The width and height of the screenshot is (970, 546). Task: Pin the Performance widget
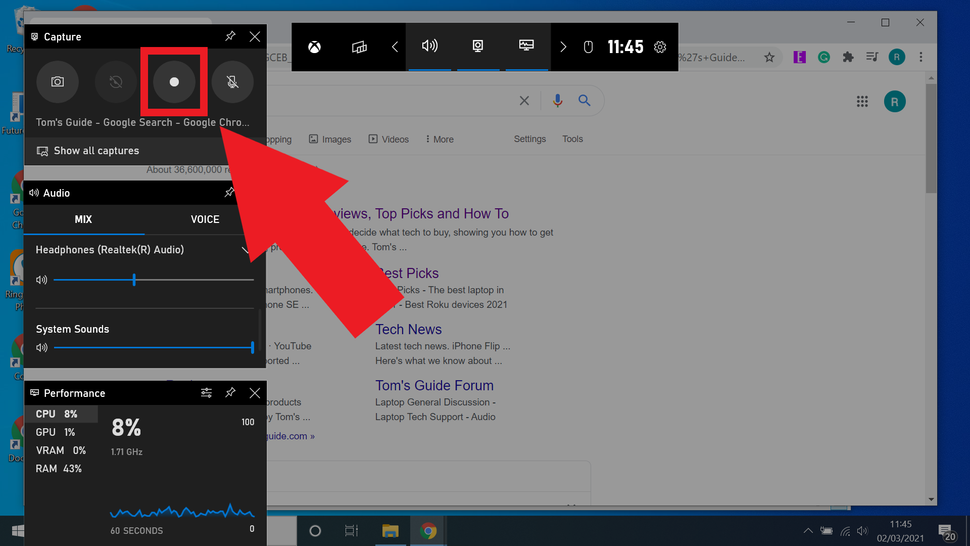click(x=230, y=393)
